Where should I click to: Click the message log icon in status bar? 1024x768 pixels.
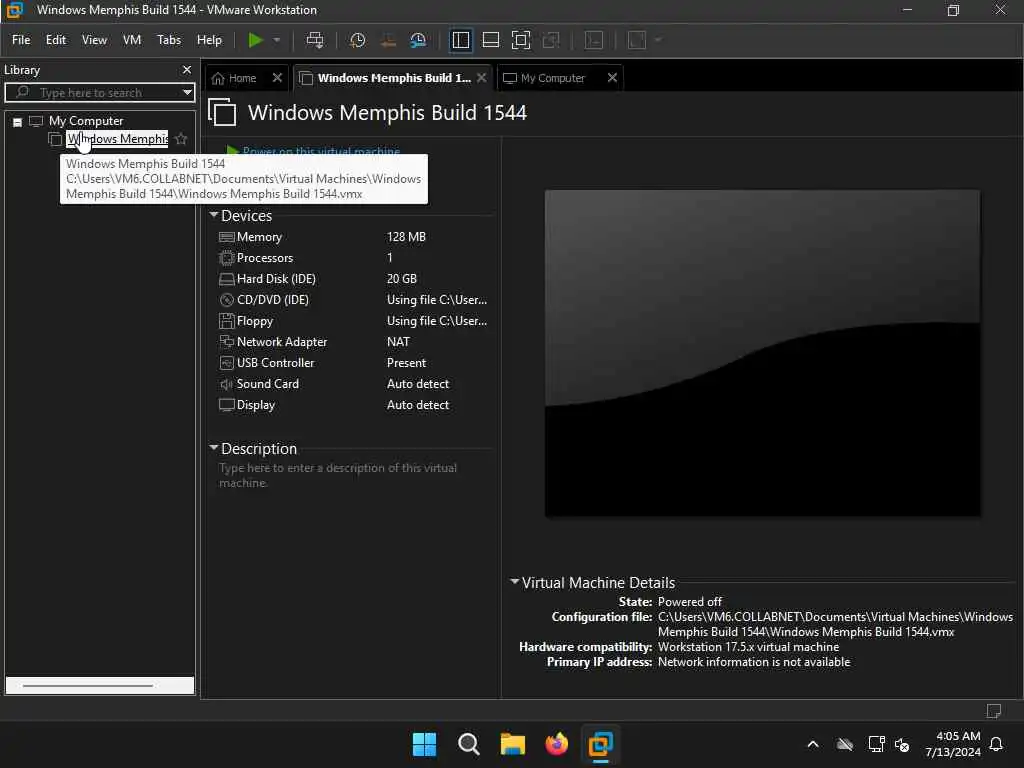pyautogui.click(x=994, y=711)
